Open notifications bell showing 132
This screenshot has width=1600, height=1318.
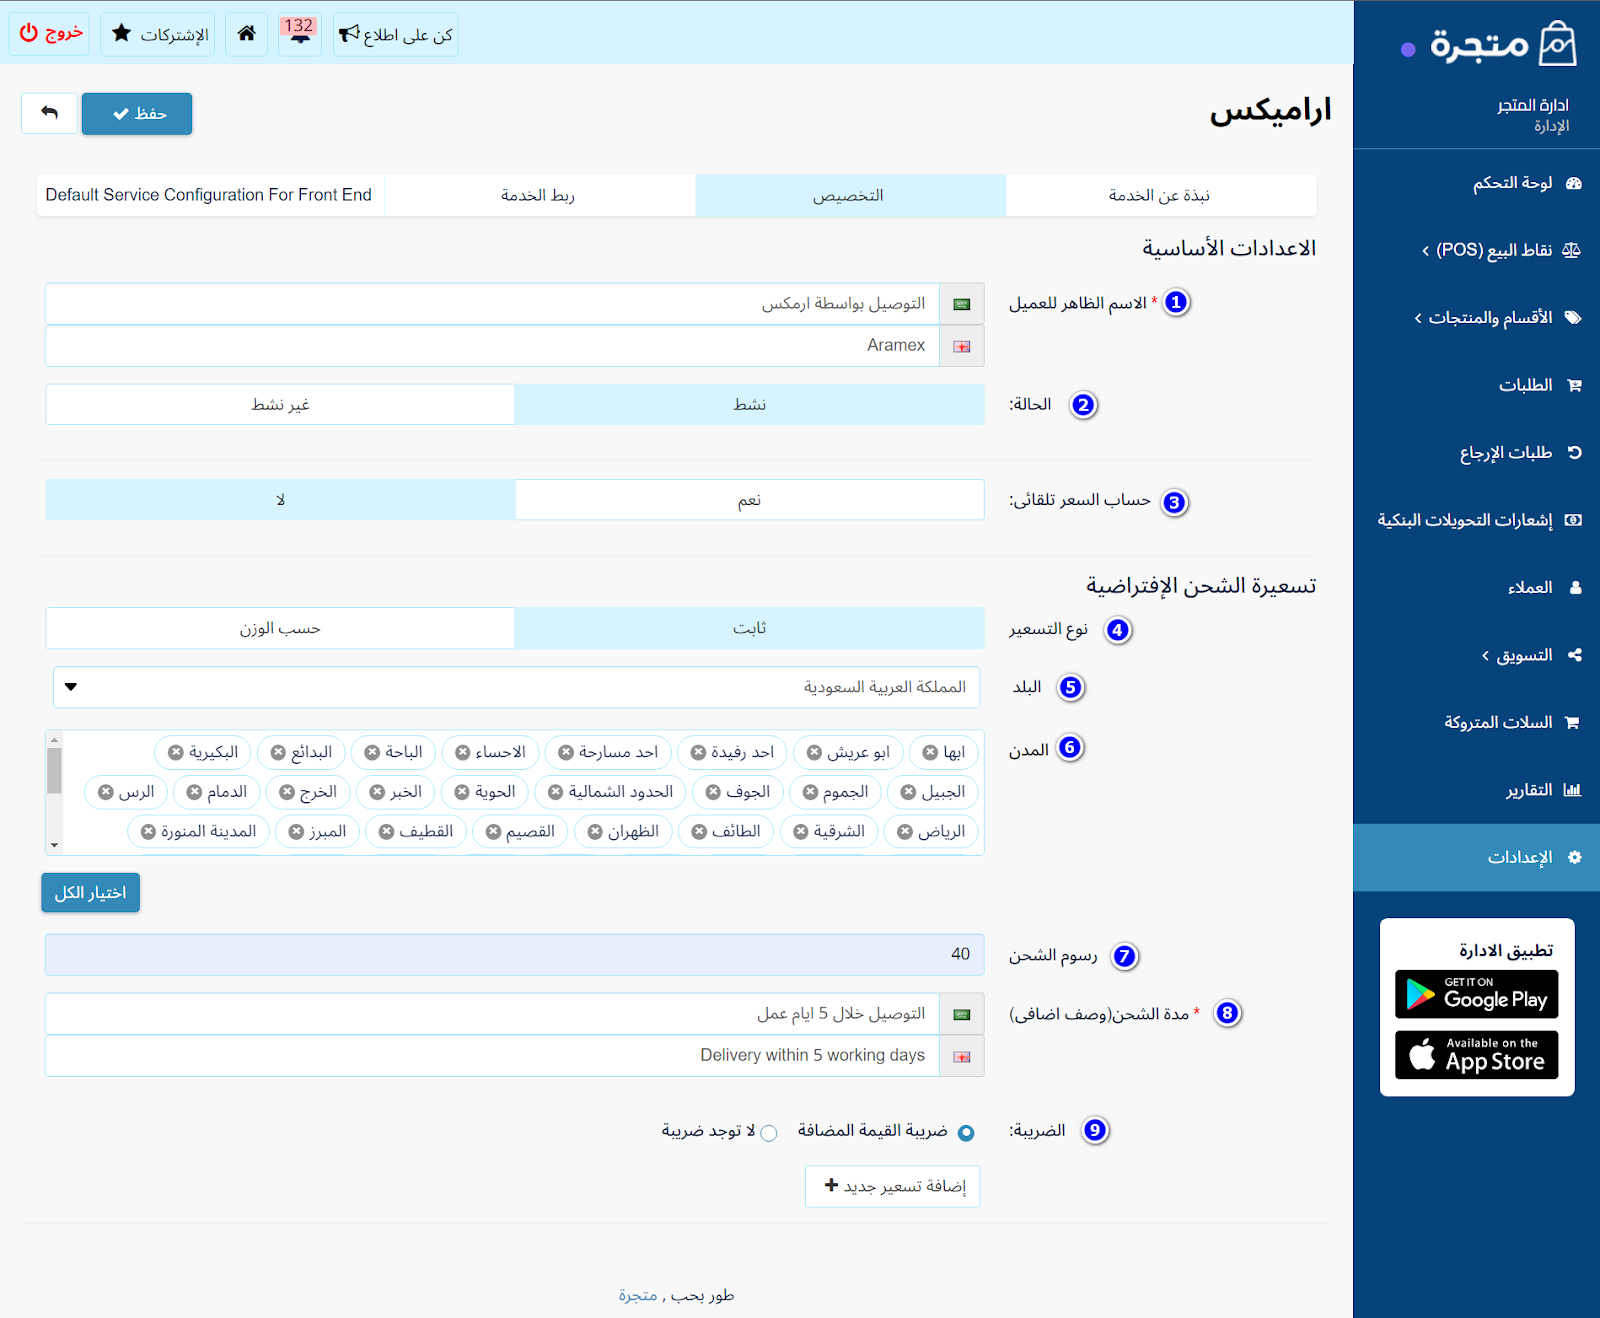tap(299, 34)
